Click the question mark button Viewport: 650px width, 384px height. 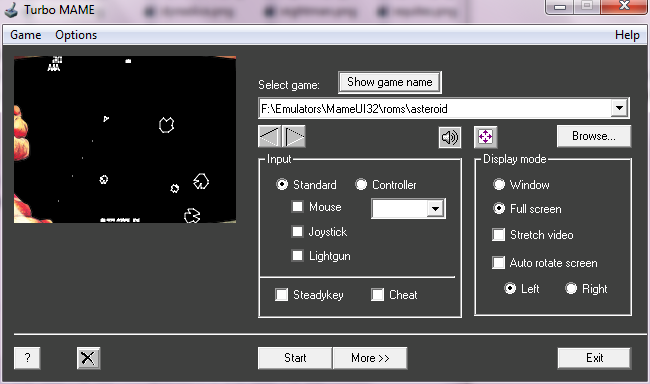coord(27,358)
